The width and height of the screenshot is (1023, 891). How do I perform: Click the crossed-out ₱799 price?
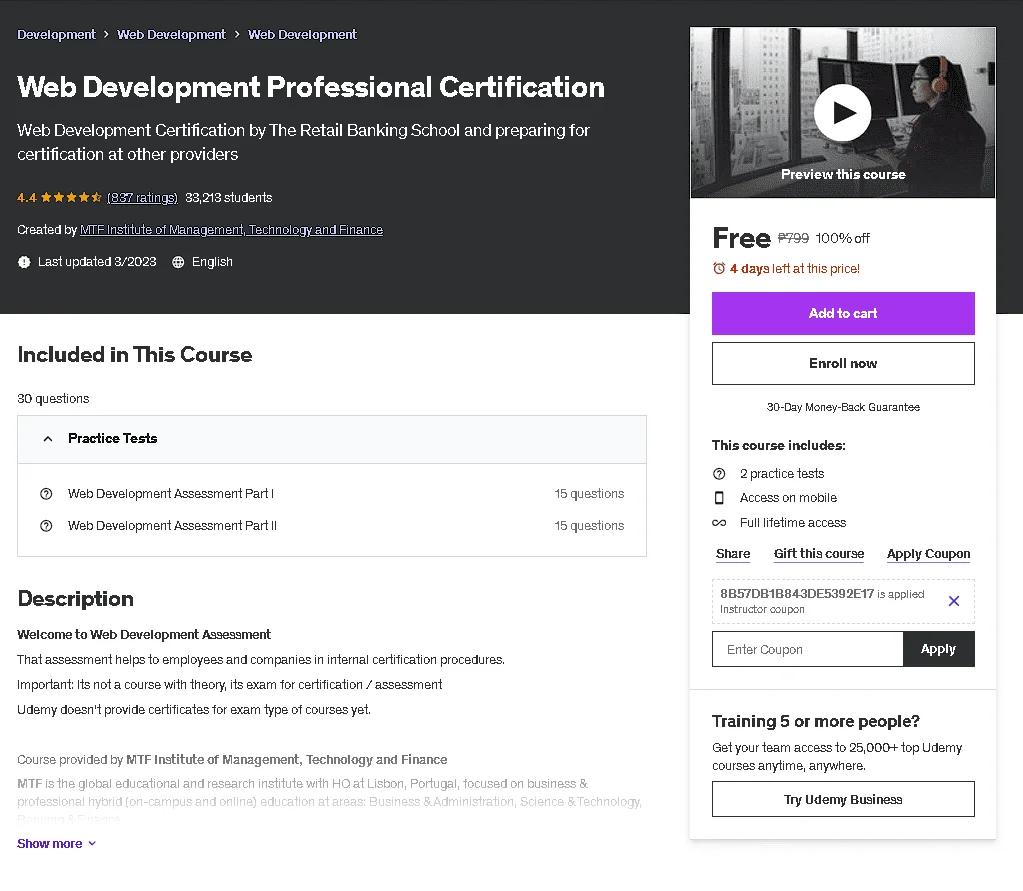click(x=793, y=239)
